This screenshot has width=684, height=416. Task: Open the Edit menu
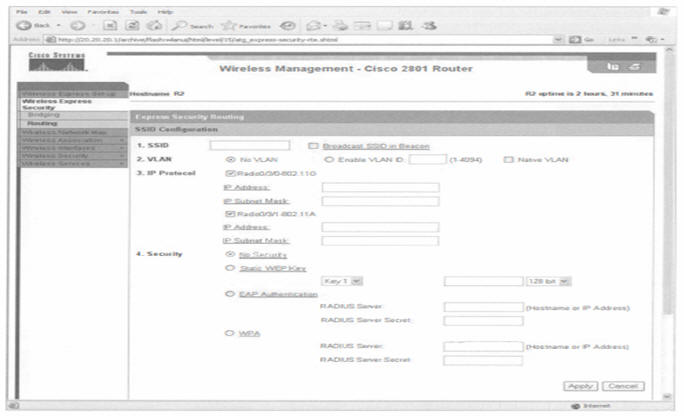click(x=44, y=12)
